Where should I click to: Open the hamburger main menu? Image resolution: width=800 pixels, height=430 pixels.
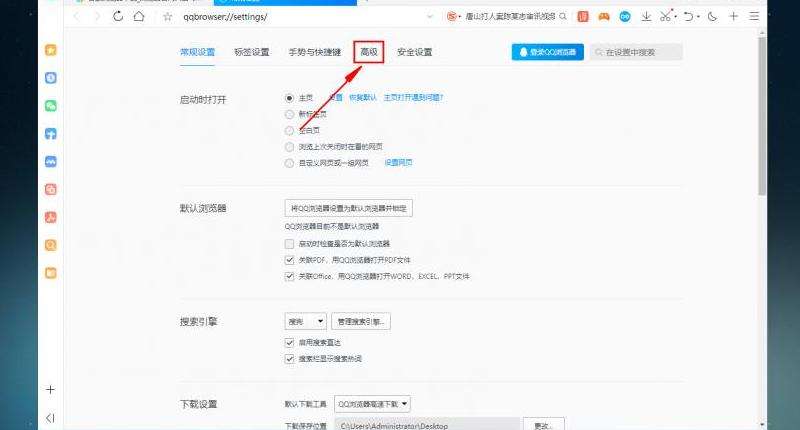tap(754, 16)
